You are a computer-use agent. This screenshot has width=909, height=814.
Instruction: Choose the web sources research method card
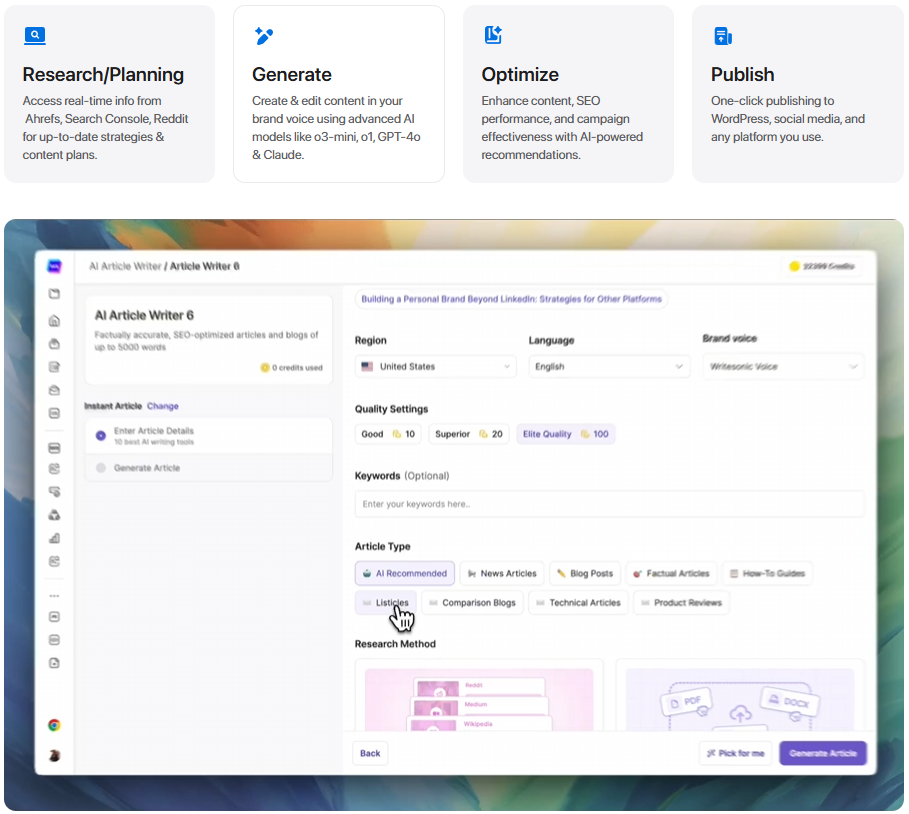pos(479,695)
